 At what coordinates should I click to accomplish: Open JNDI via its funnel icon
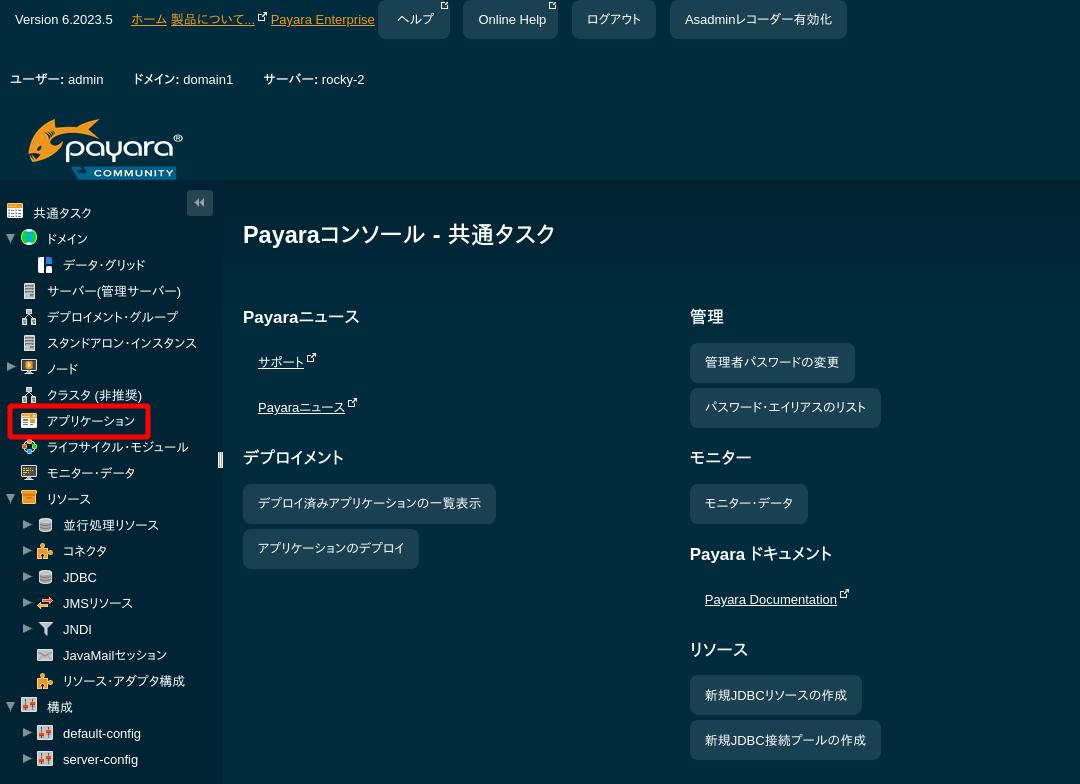pos(46,629)
